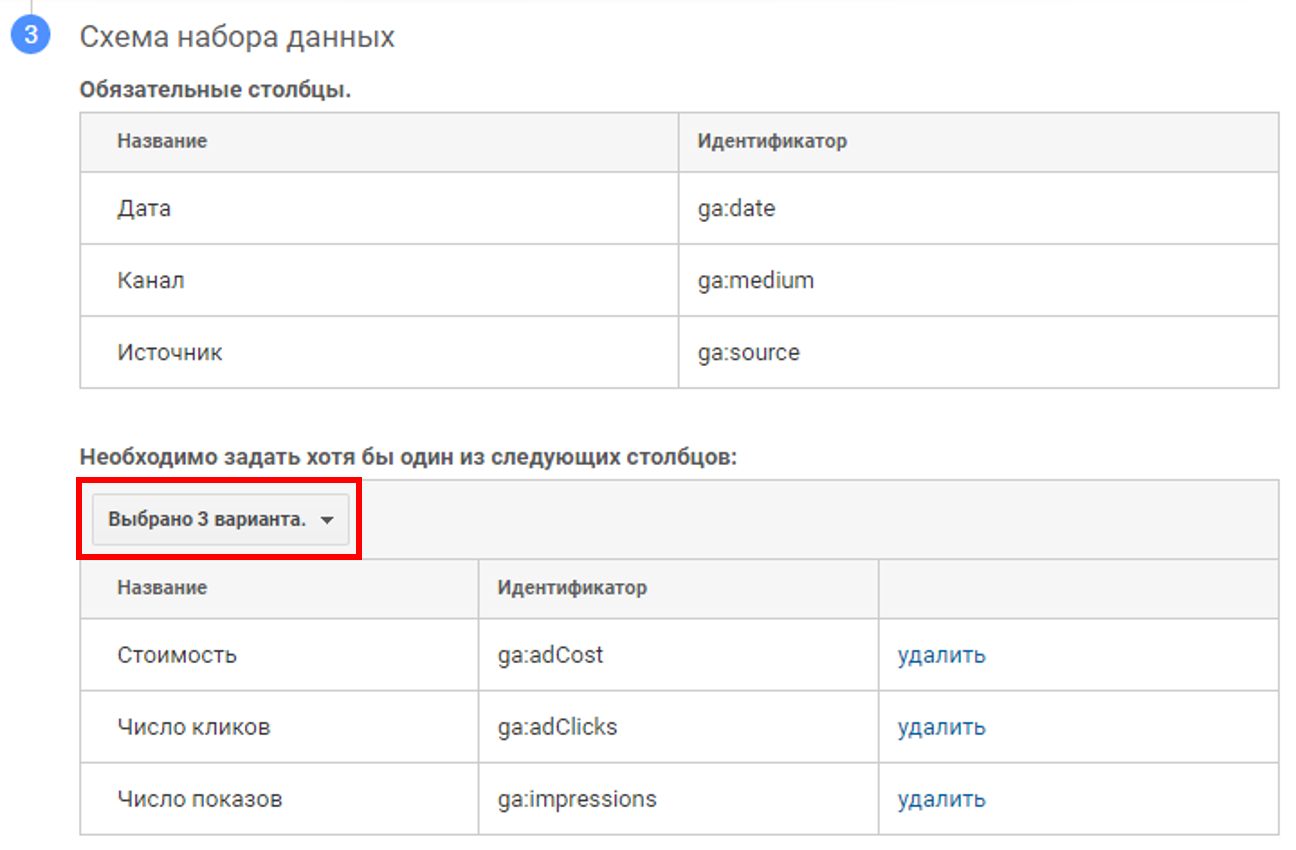Screen dimensions: 1296x850
Task: Click the step 3 number circle
Action: pyautogui.click(x=30, y=35)
